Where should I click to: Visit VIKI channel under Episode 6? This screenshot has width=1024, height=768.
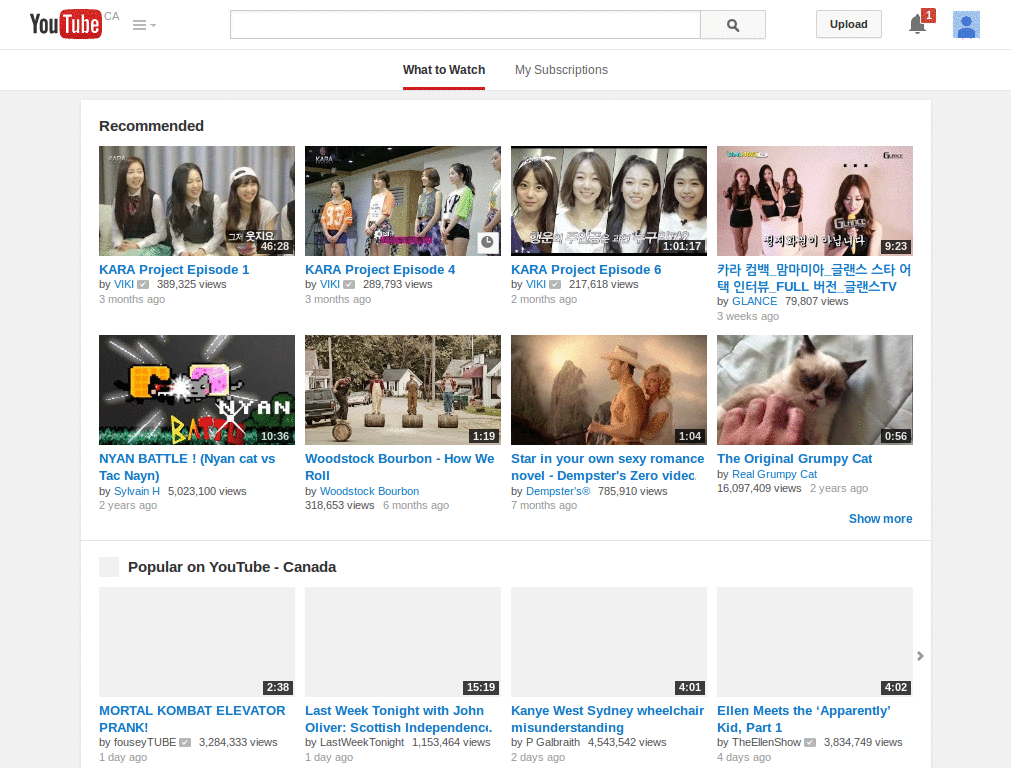point(536,285)
